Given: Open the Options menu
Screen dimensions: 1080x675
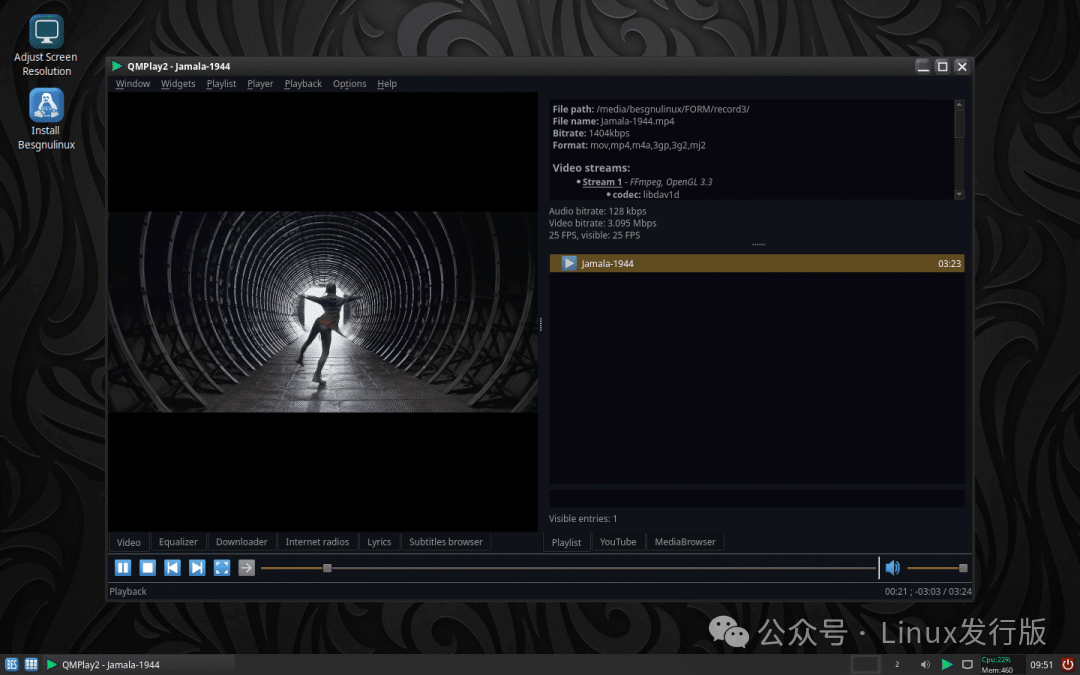Looking at the screenshot, I should 349,83.
